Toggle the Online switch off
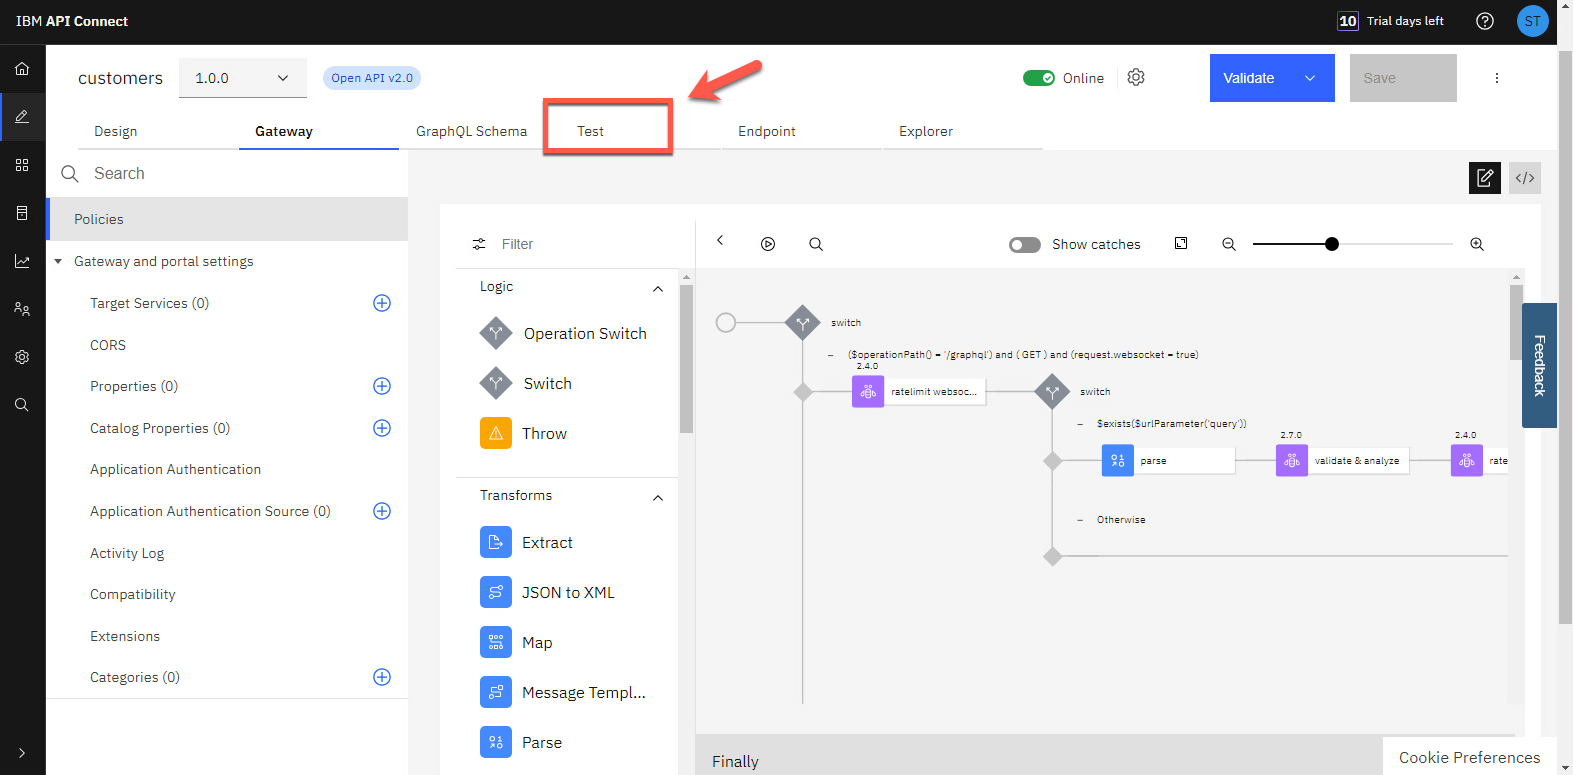This screenshot has height=775, width=1573. pyautogui.click(x=1039, y=78)
